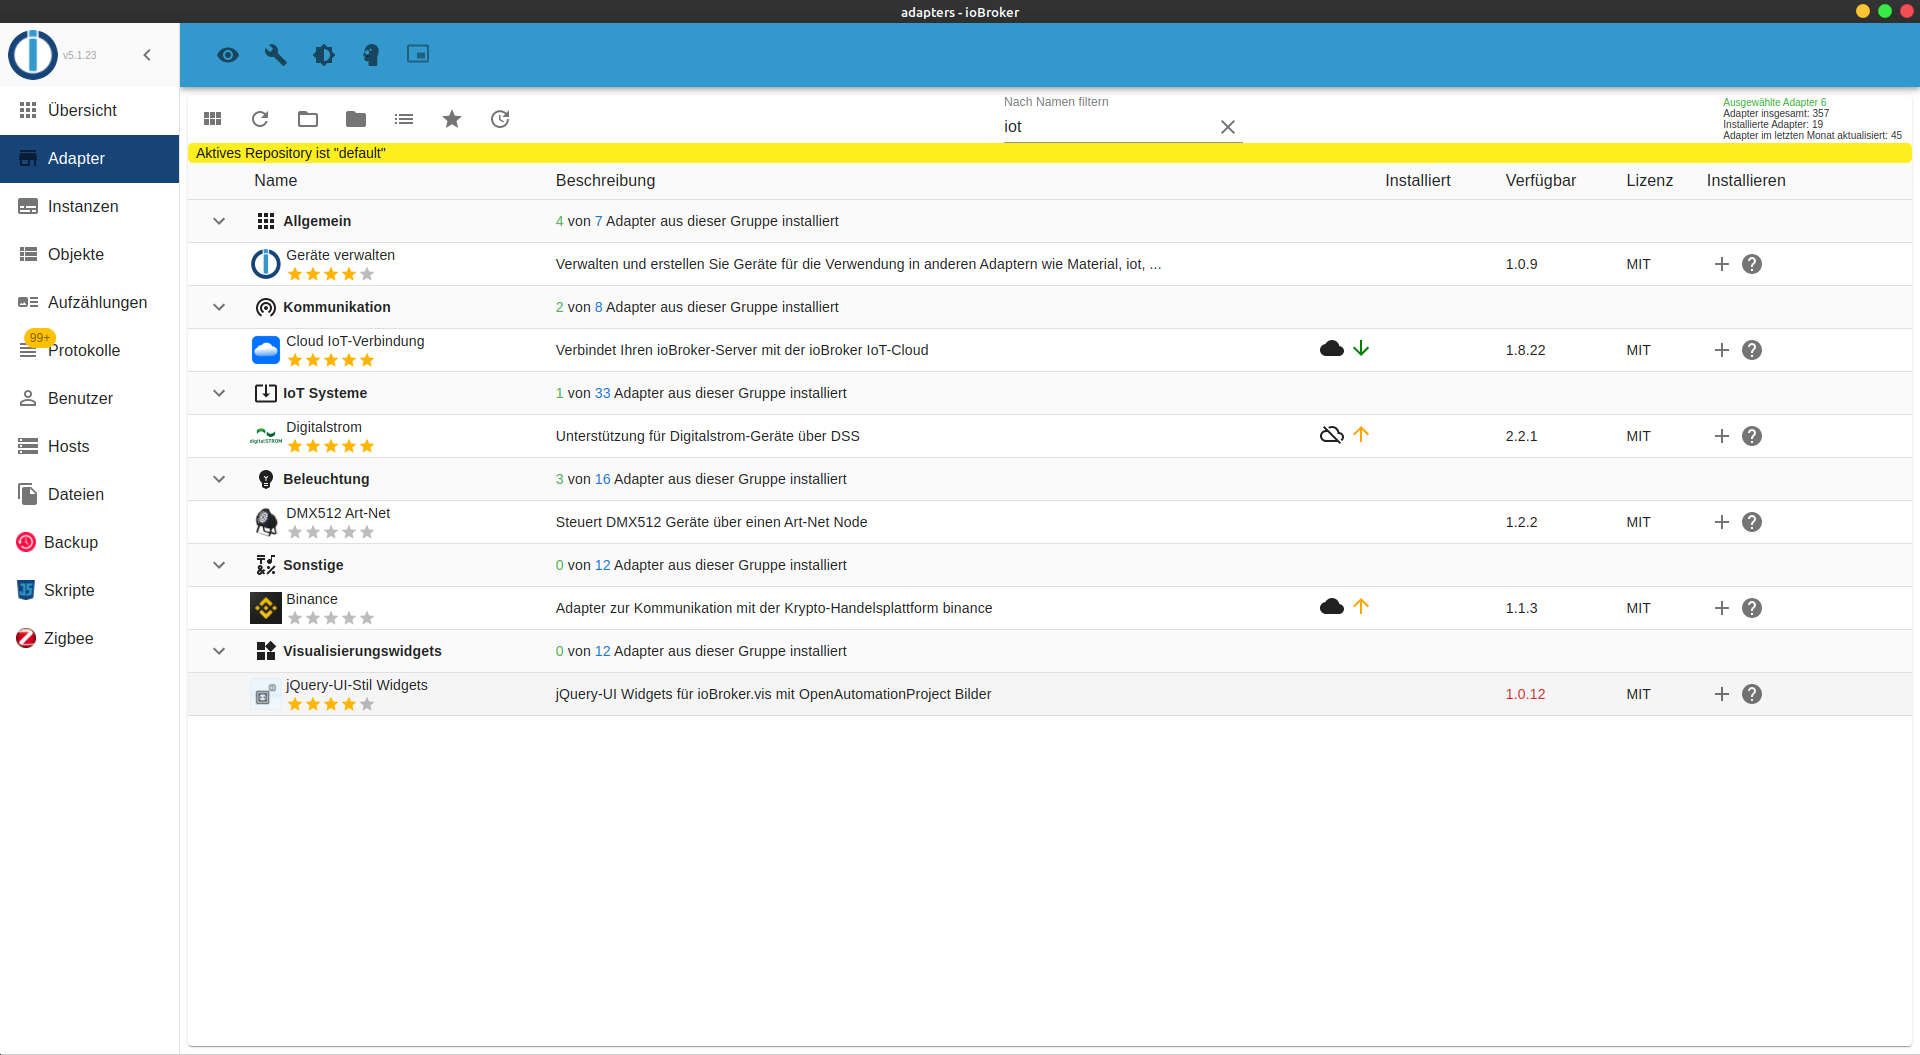The image size is (1920, 1055).
Task: Open Dateien in the sidebar
Action: point(90,494)
